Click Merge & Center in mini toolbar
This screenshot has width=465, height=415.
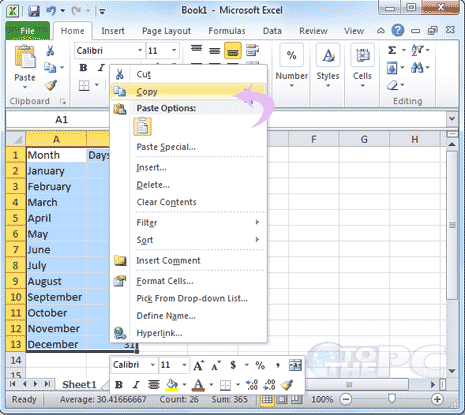tap(295, 365)
